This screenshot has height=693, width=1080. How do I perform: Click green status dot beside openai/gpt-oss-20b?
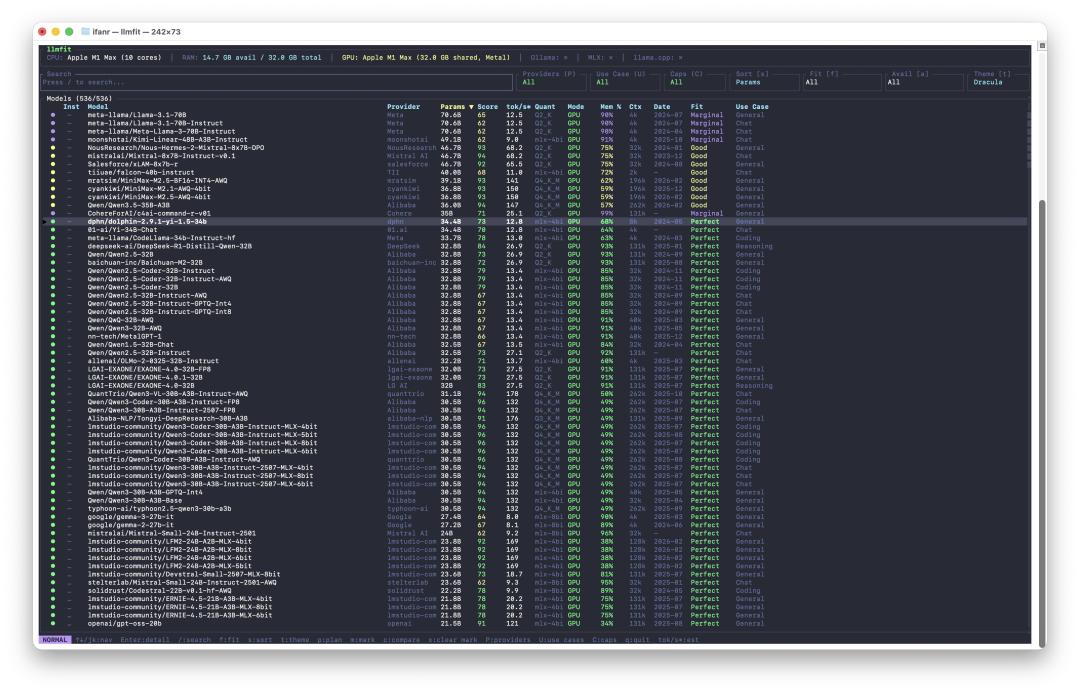[x=52, y=623]
